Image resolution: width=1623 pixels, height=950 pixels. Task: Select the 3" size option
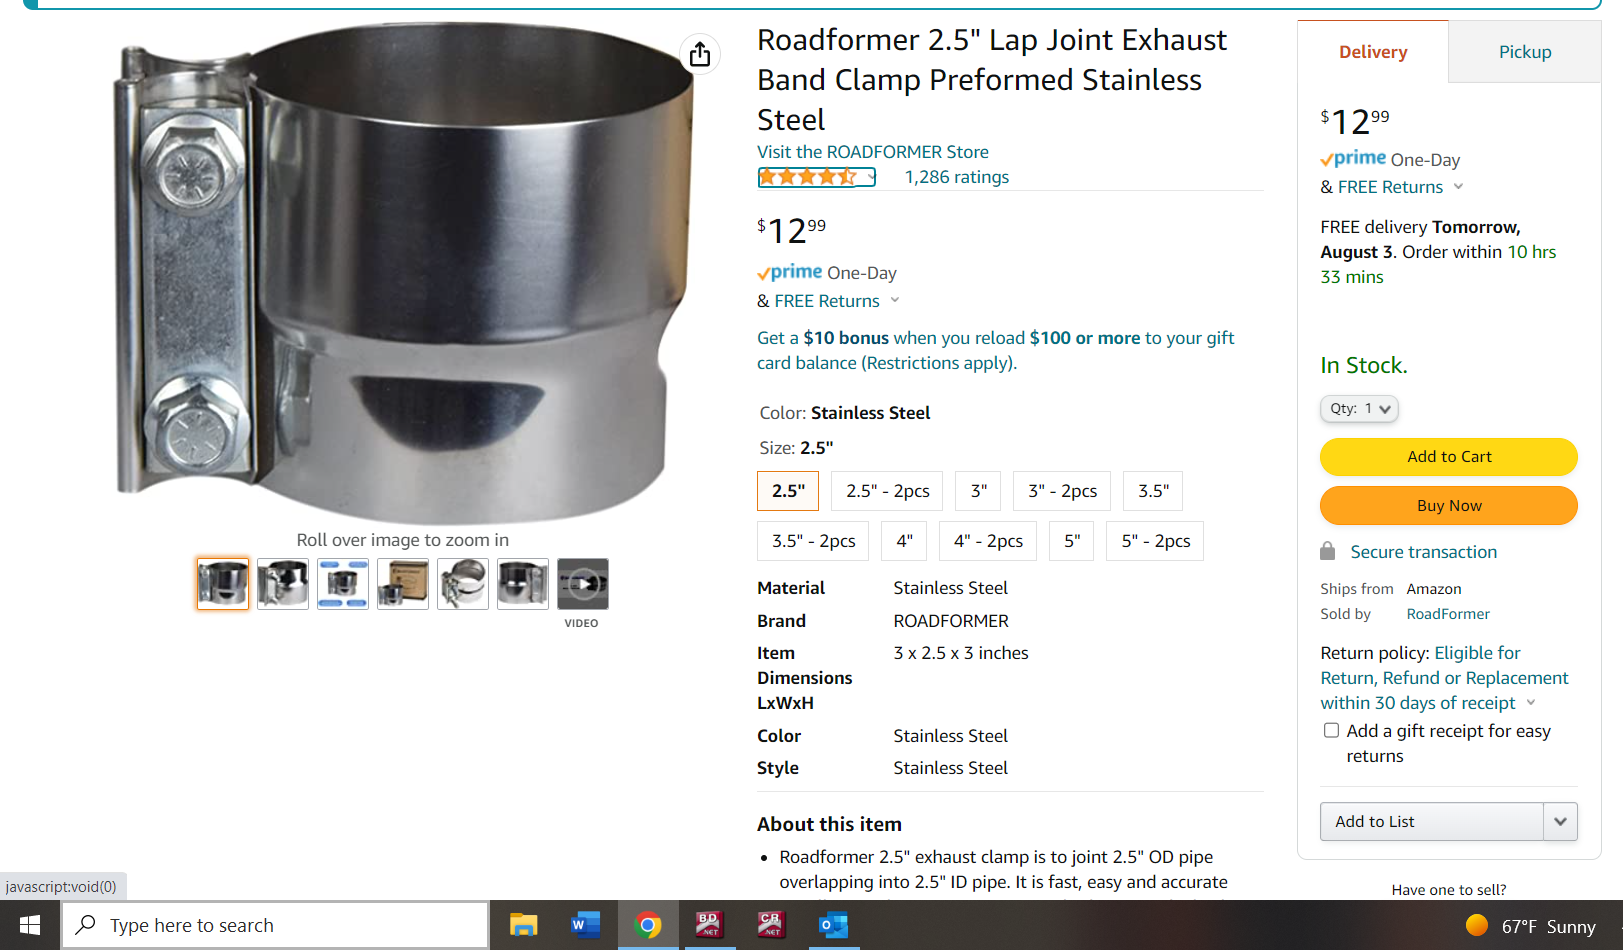coord(978,491)
